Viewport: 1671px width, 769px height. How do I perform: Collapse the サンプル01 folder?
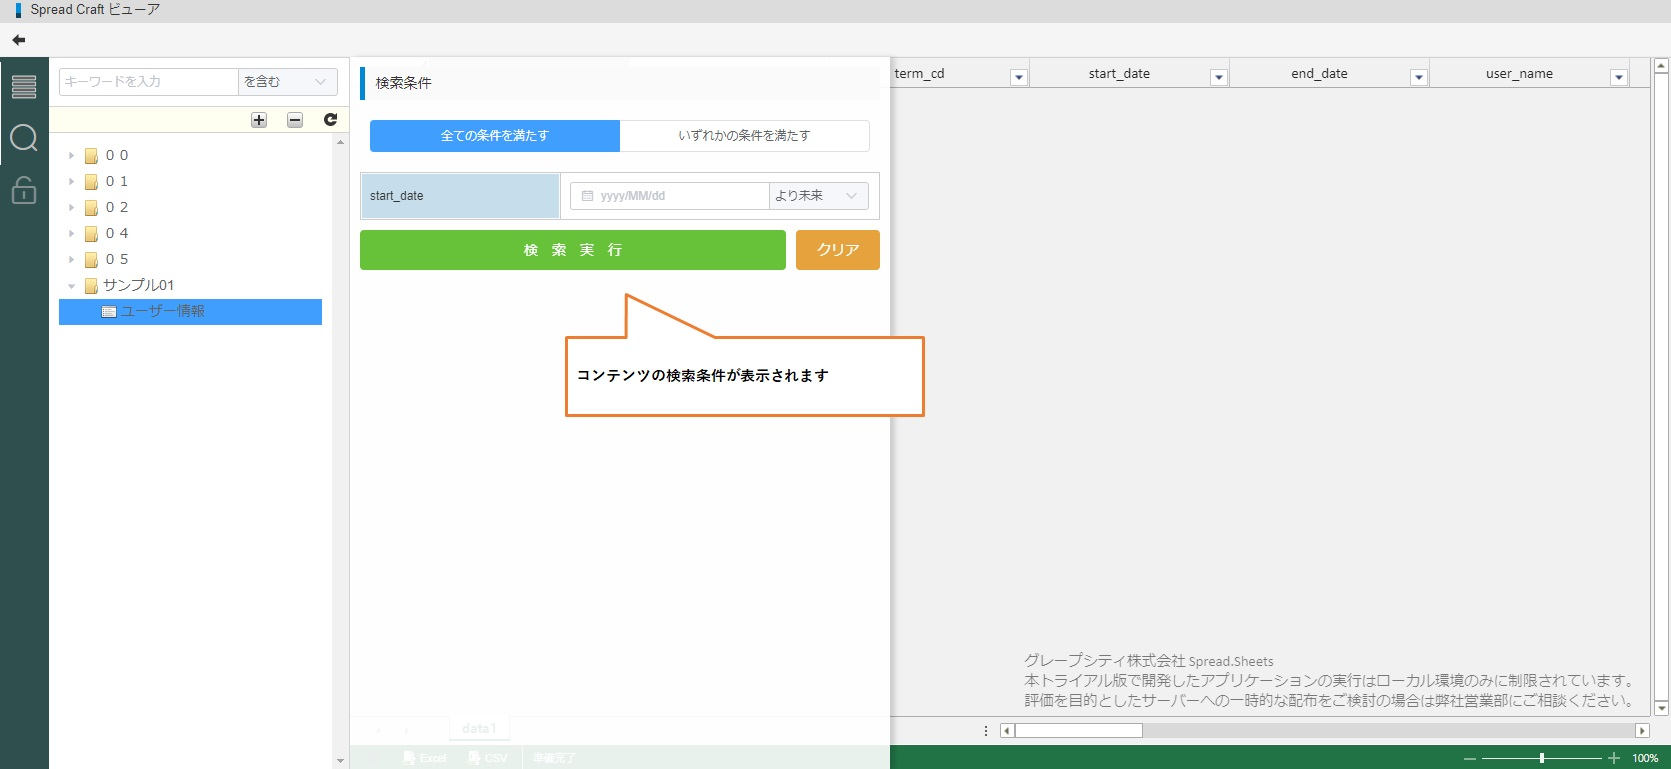(x=72, y=286)
